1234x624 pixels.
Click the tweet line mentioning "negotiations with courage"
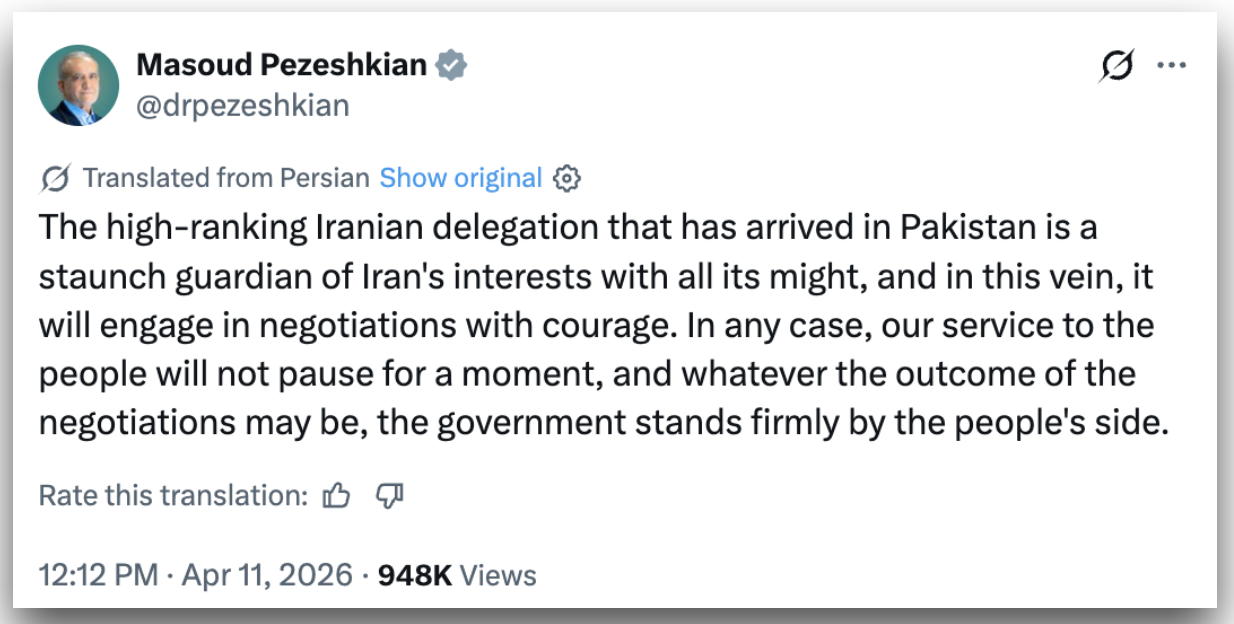click(595, 325)
